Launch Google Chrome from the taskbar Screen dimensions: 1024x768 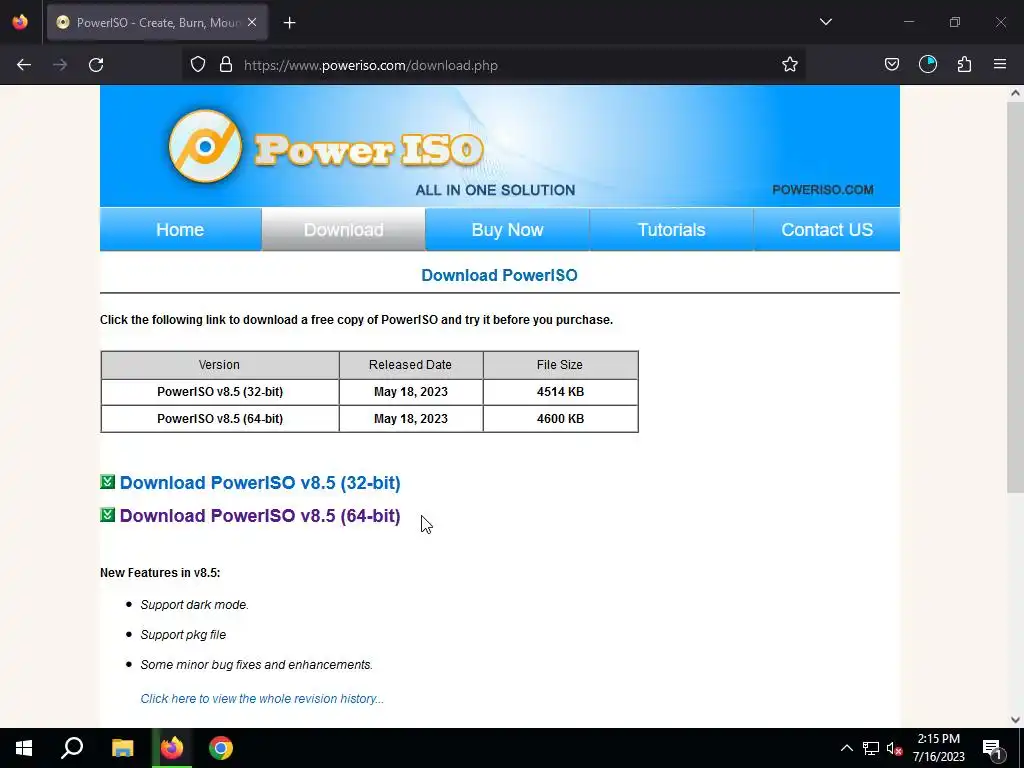(221, 748)
